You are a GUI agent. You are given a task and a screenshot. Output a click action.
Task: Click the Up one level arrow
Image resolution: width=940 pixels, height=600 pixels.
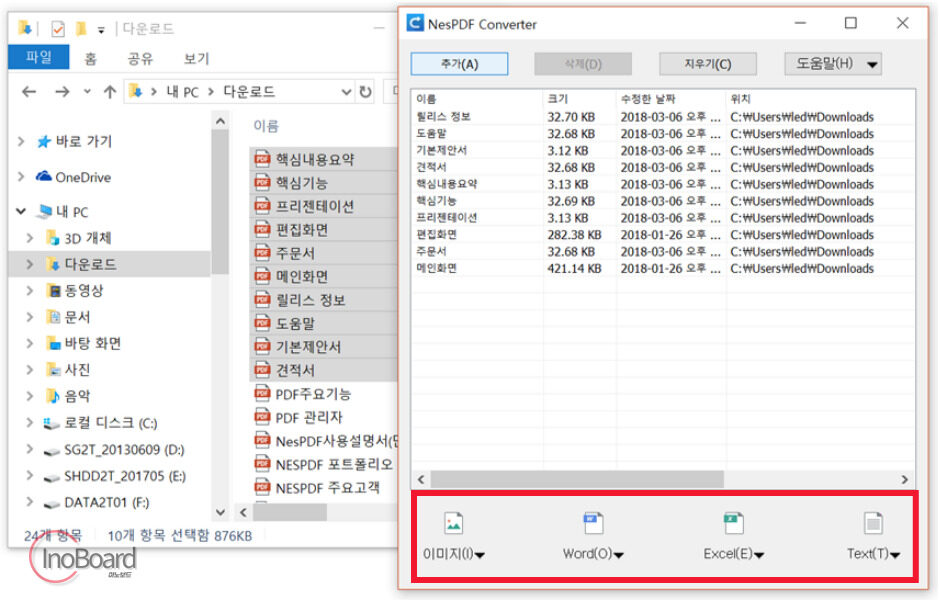coord(110,92)
